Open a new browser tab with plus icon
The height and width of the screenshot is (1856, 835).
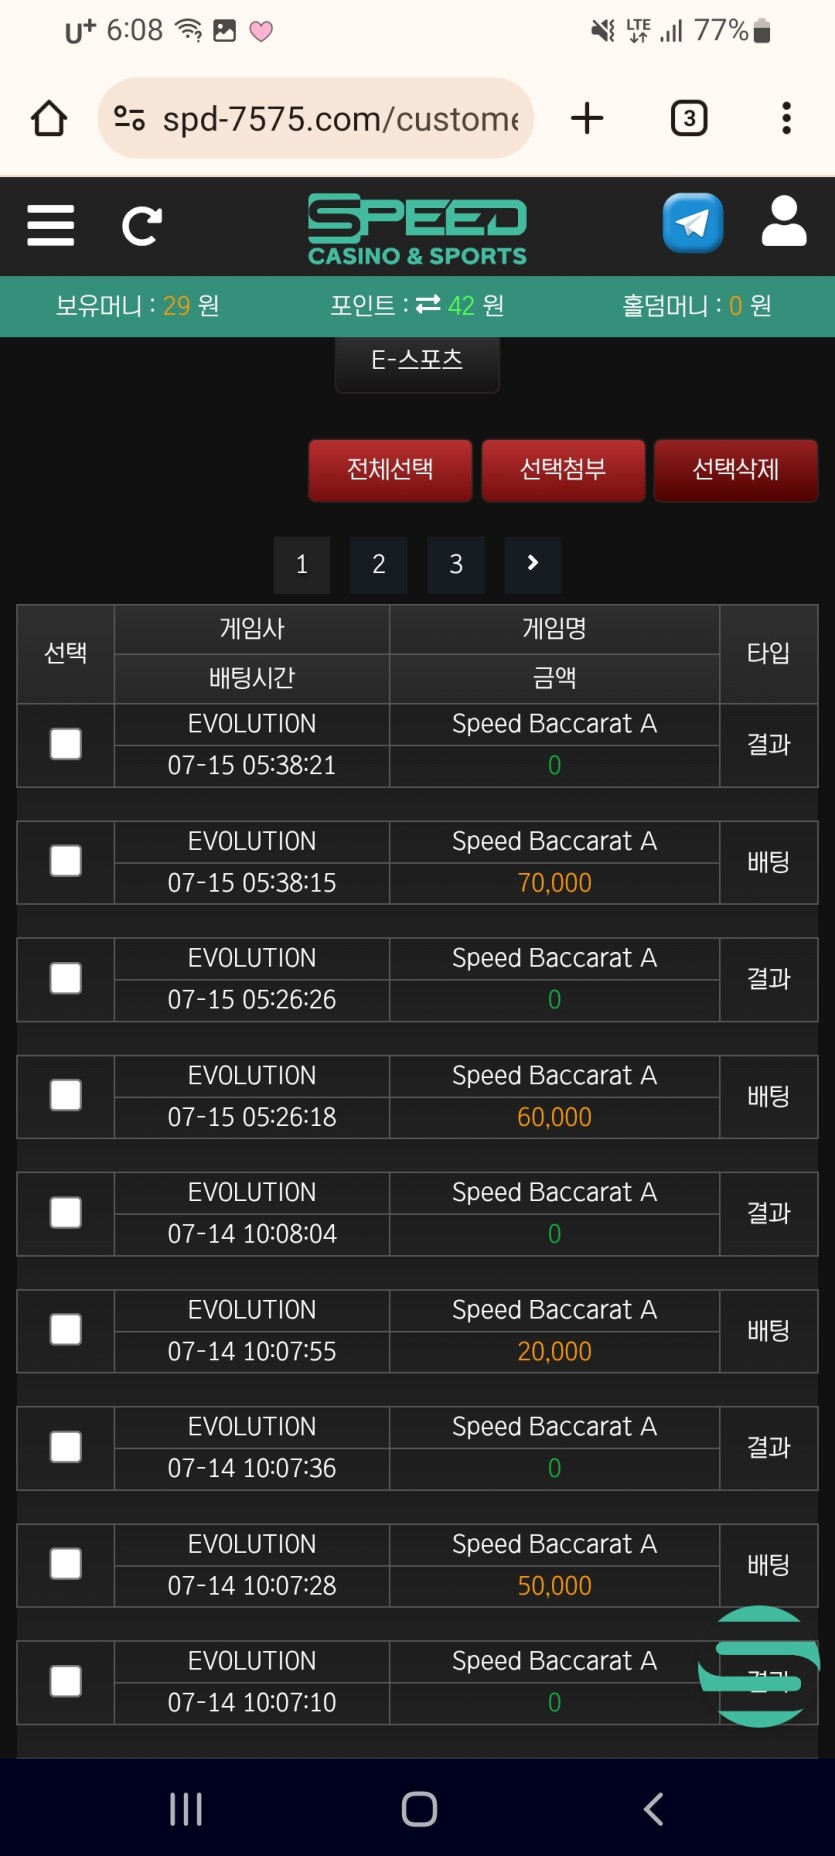tap(587, 119)
